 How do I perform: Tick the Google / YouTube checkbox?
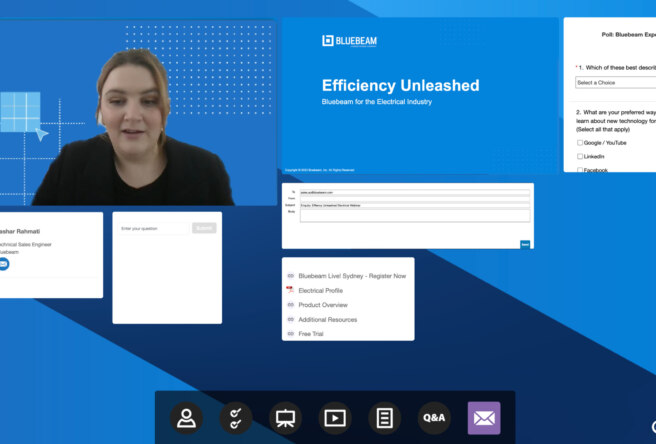pyautogui.click(x=580, y=143)
